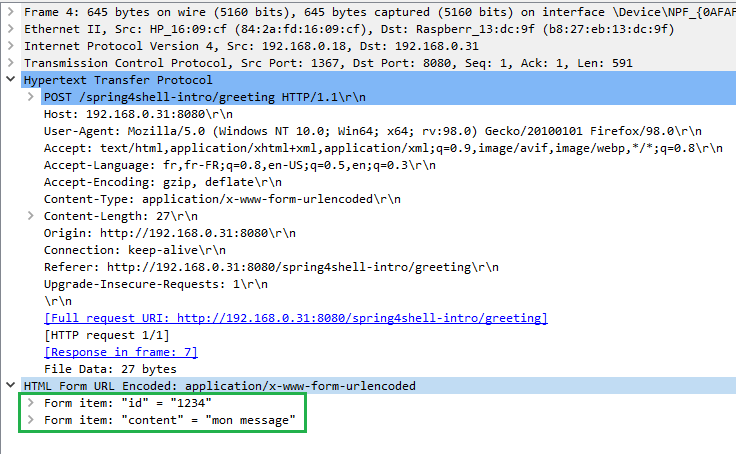Select the Content-Type line
736x454 pixels.
pyautogui.click(x=222, y=199)
